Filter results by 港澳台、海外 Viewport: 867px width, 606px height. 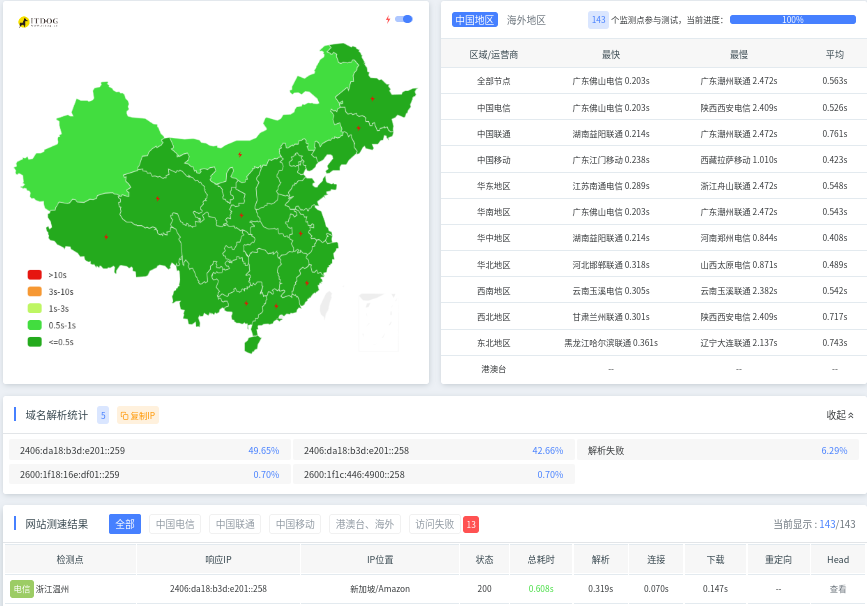tap(365, 524)
